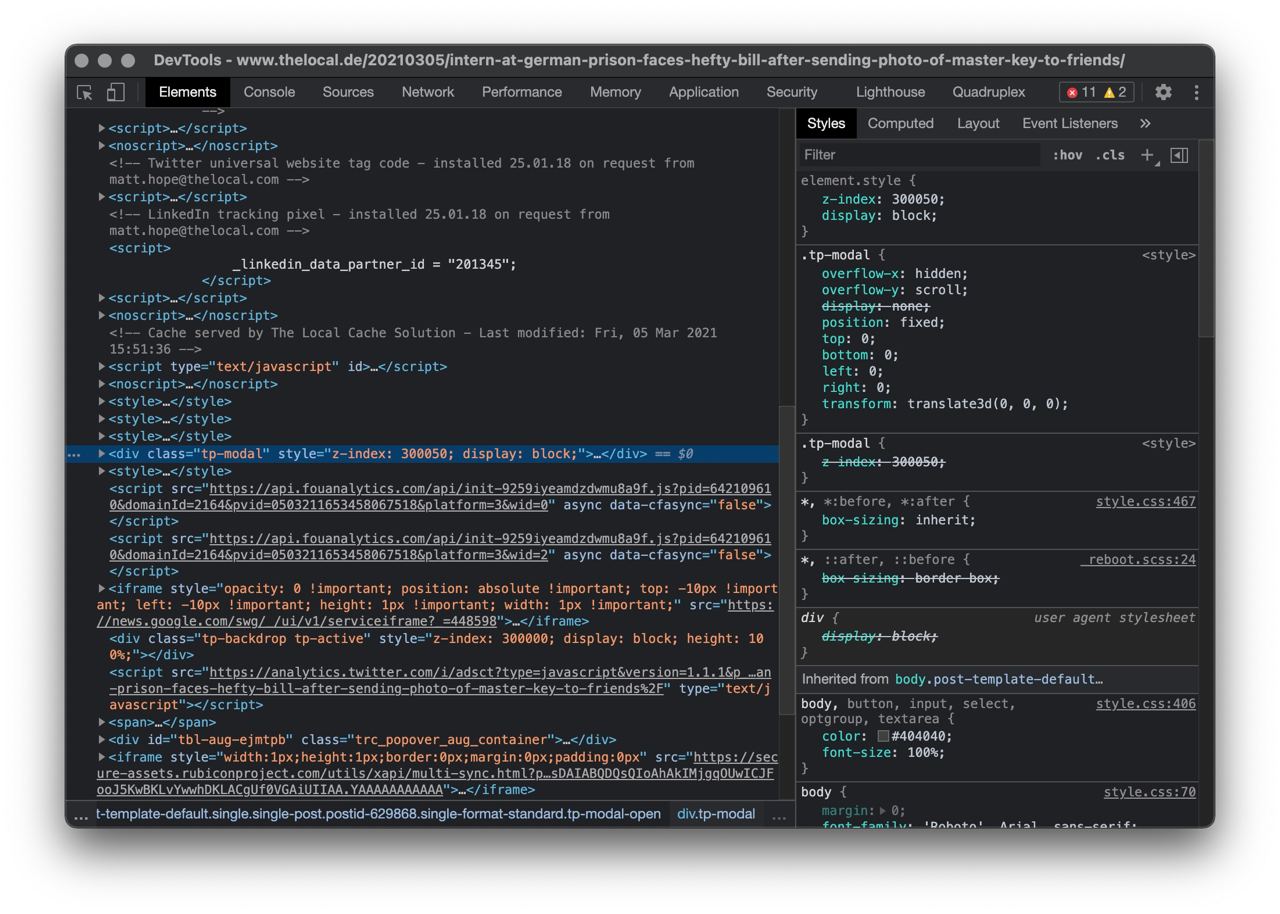Viewport: 1280px width, 914px height.
Task: Select the Styles pane tab
Action: tap(826, 123)
